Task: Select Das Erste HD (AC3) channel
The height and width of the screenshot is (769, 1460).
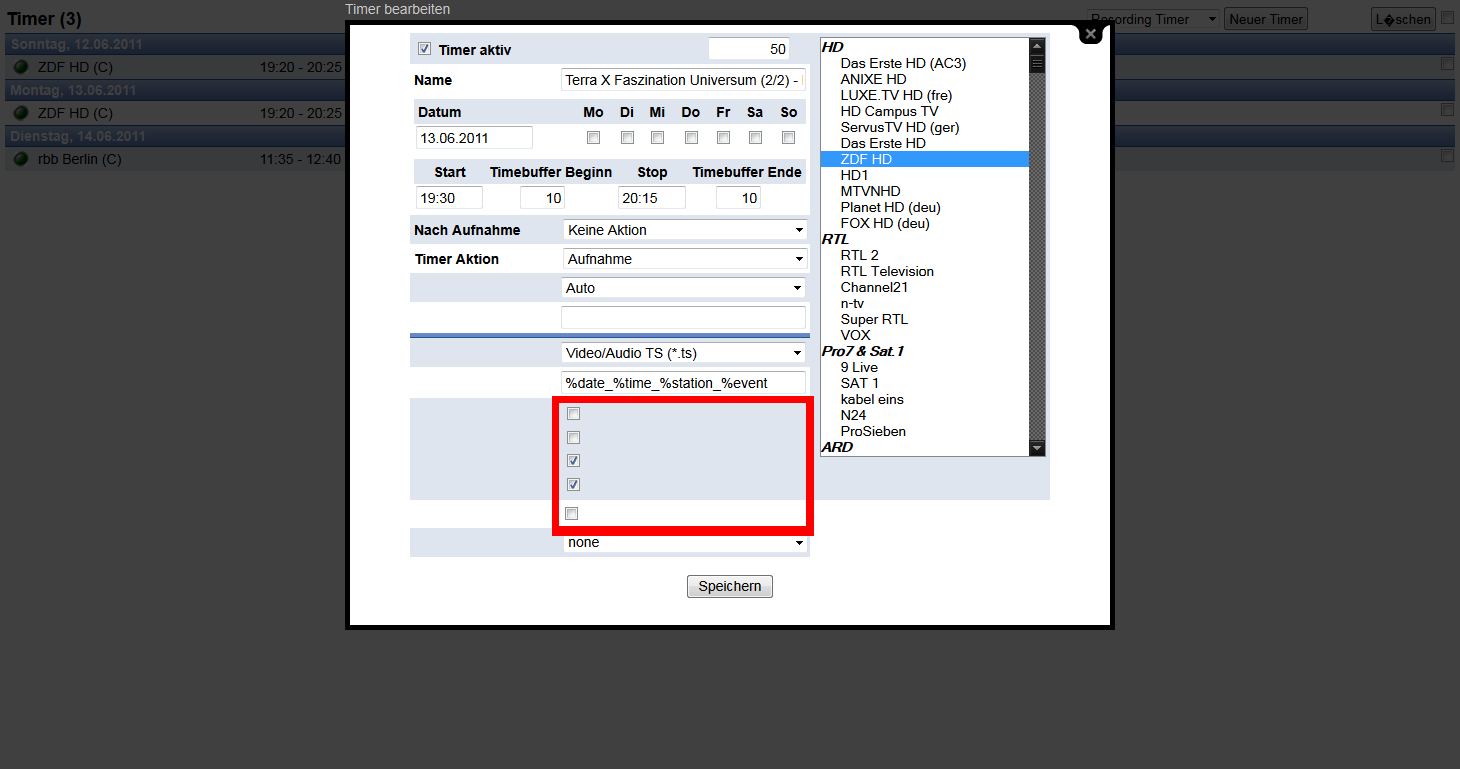Action: coord(903,63)
